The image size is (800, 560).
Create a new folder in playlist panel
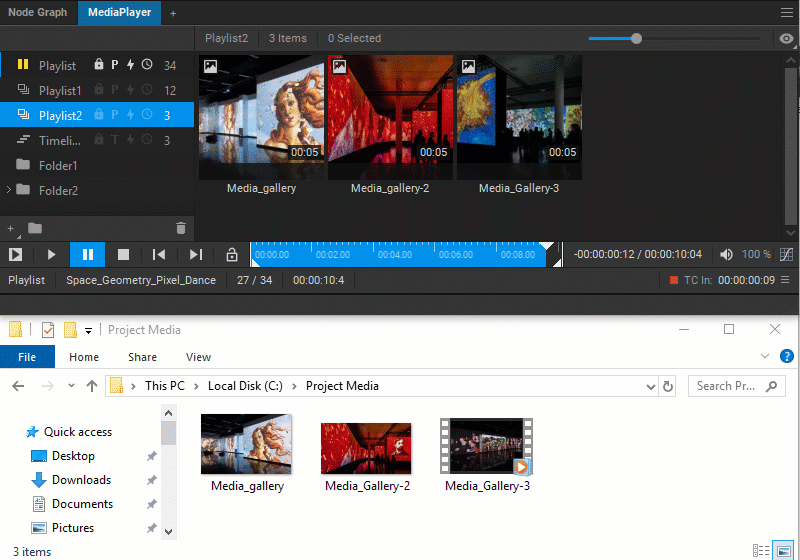[35, 228]
